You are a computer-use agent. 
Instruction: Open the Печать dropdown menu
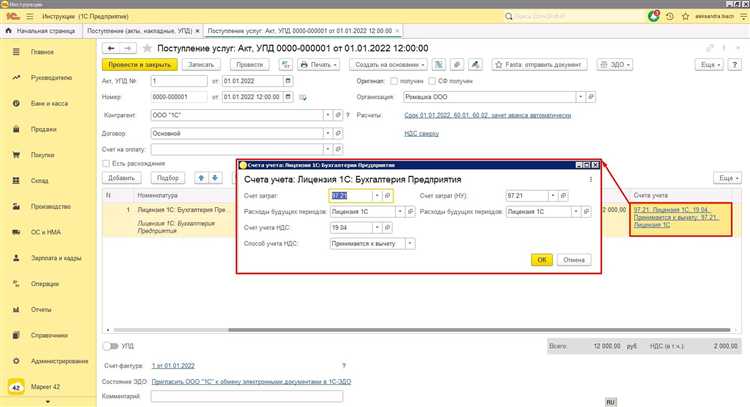click(x=319, y=65)
